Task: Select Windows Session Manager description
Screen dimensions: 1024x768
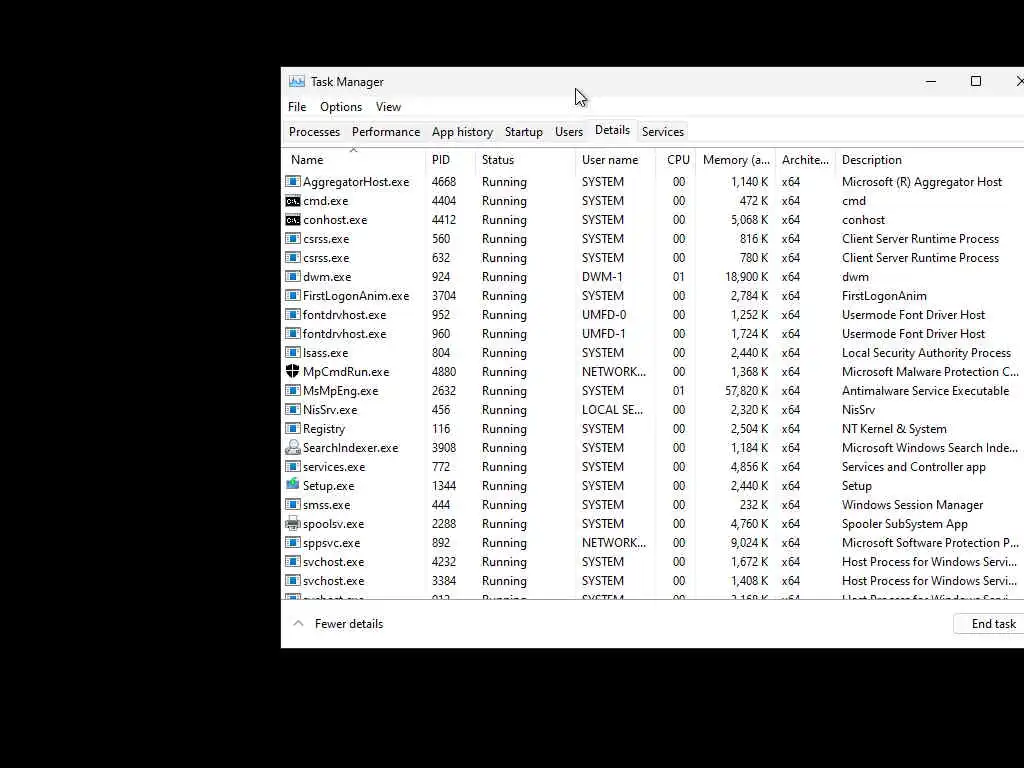Action: 912,504
